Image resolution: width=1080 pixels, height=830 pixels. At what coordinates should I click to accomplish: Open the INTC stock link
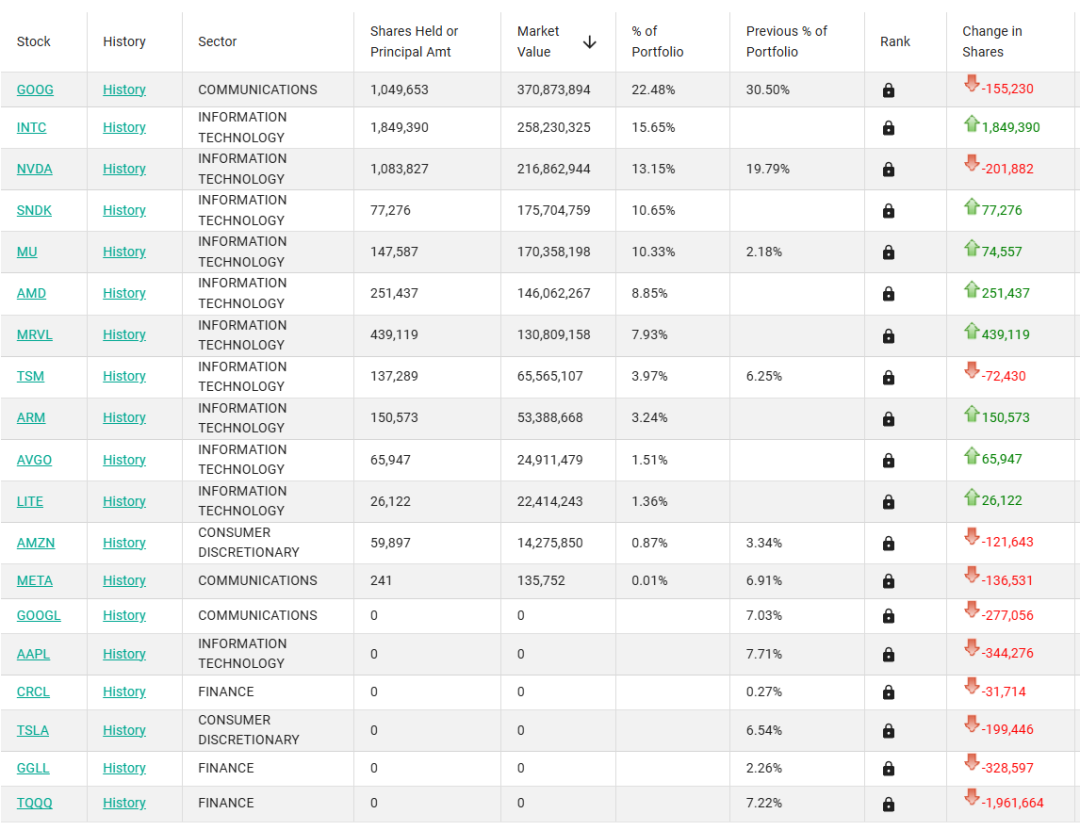tap(32, 127)
